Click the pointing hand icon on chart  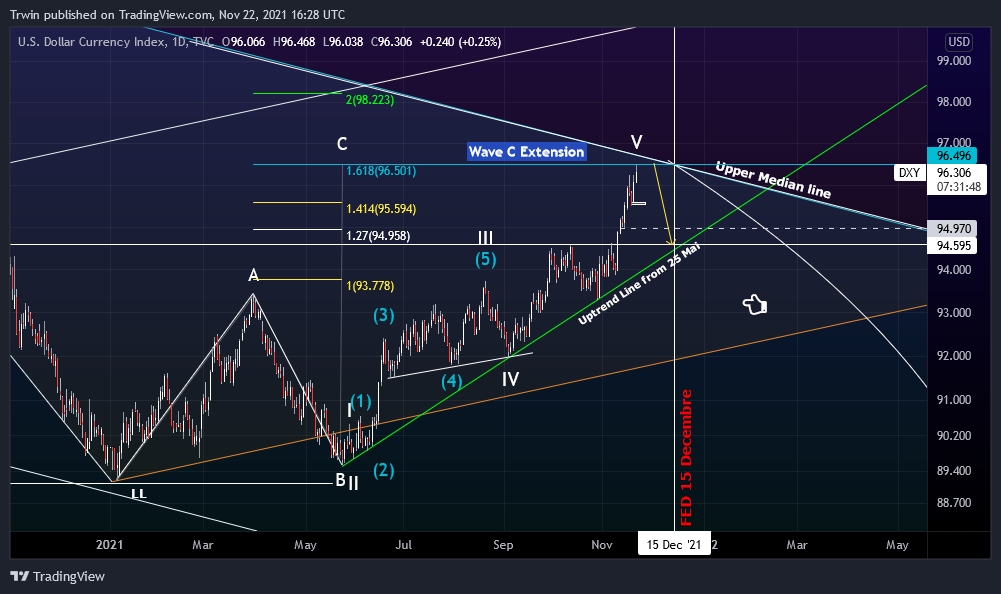(755, 305)
